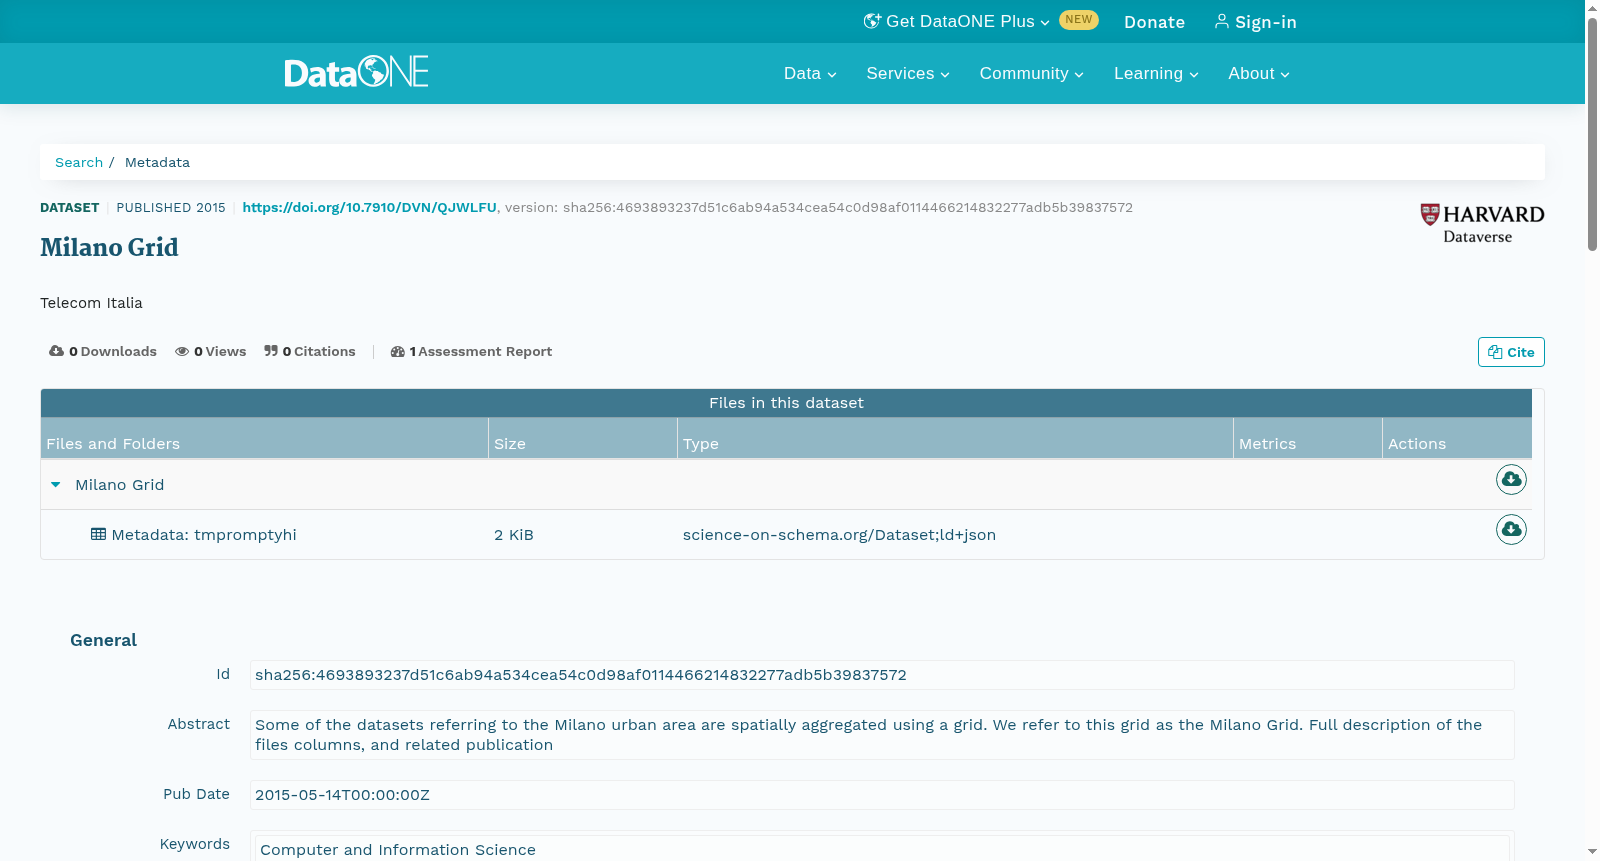Click the General section heading

(x=103, y=640)
